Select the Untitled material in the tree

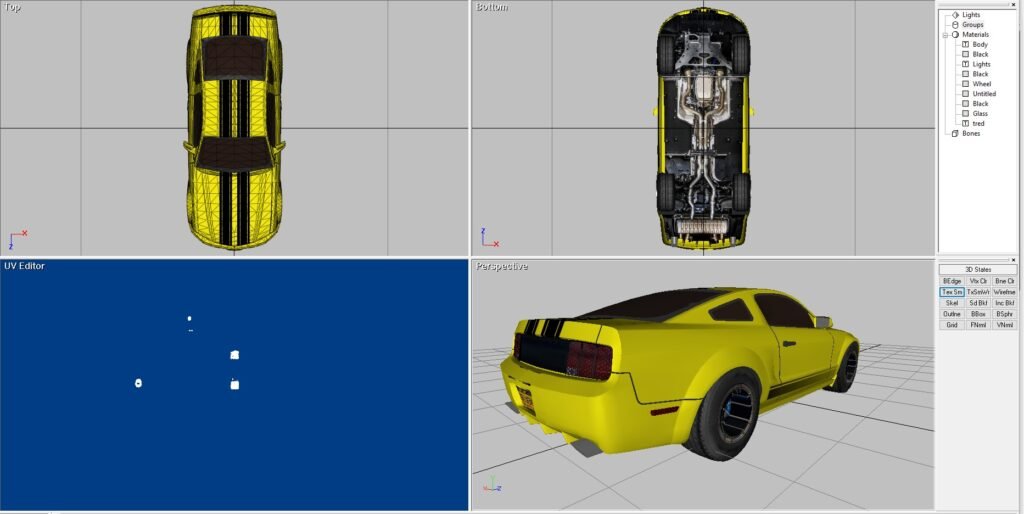point(984,94)
